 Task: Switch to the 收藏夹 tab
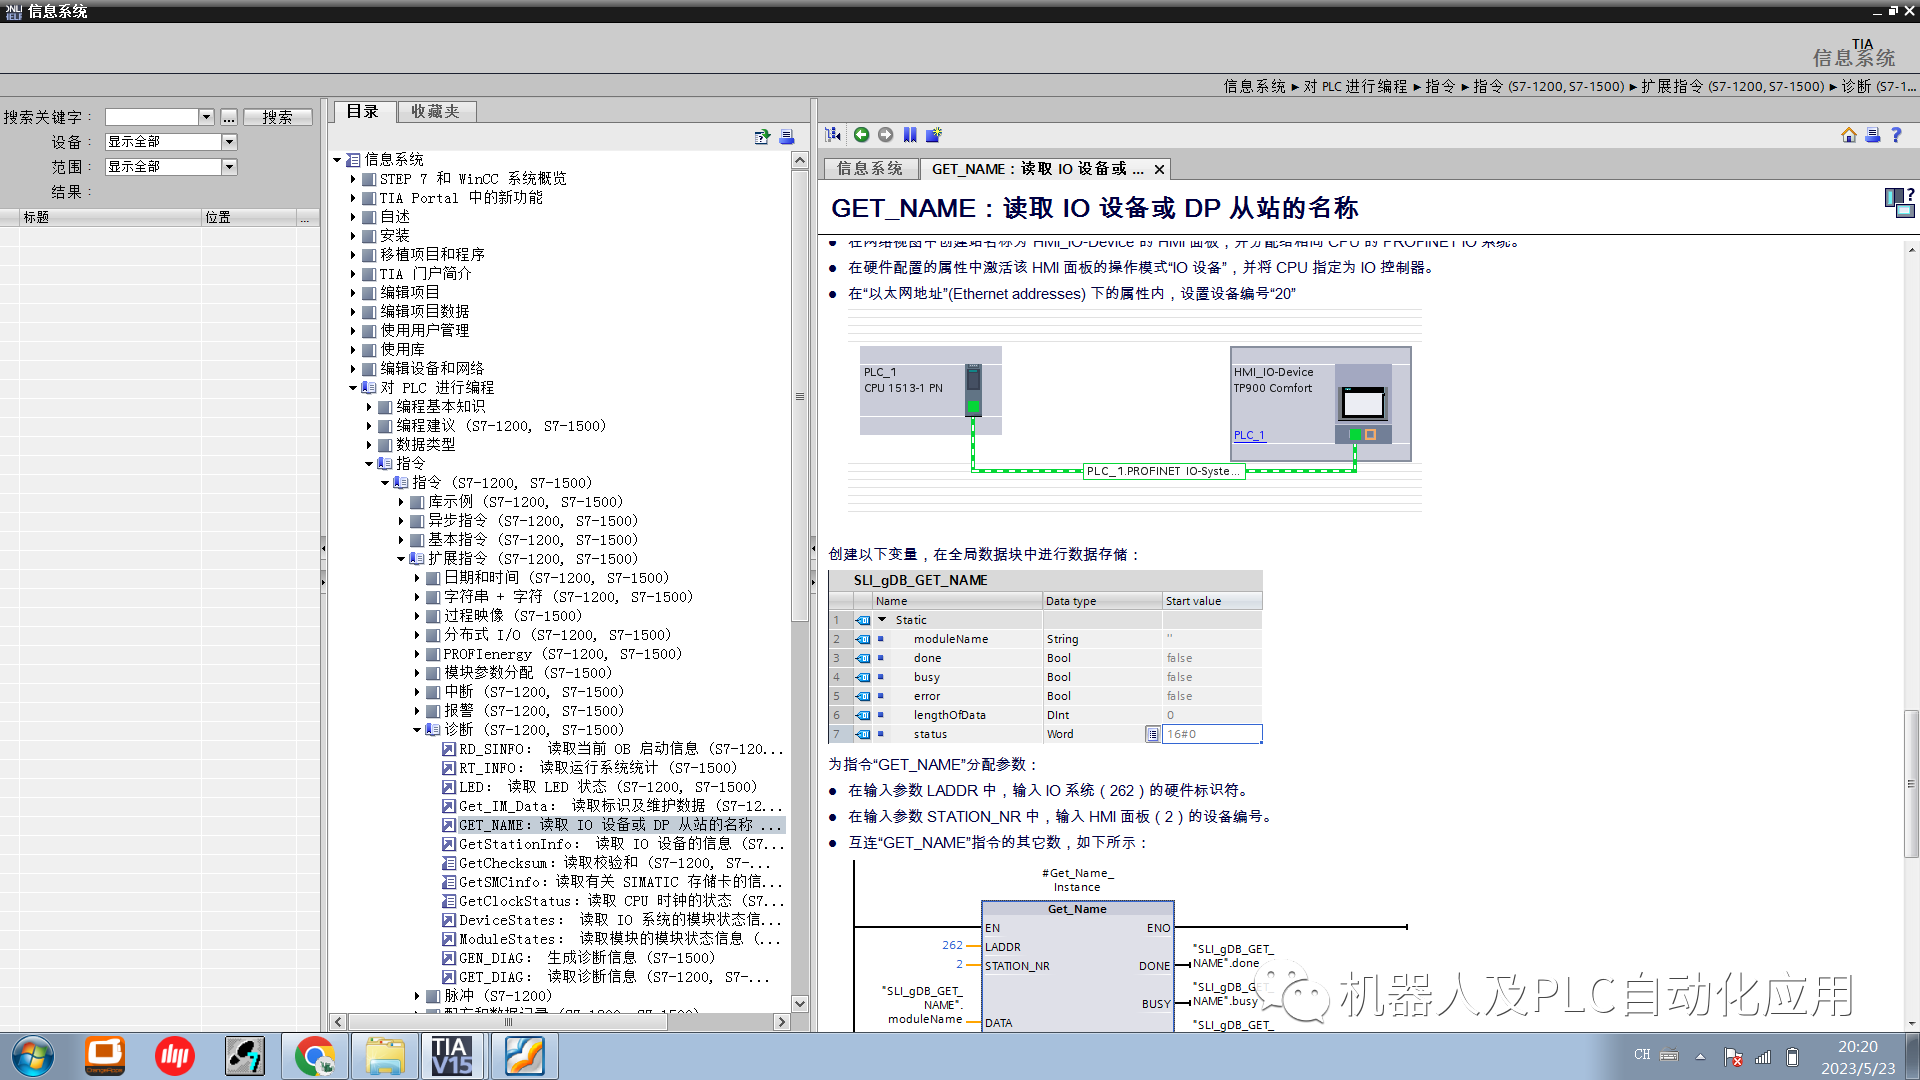point(436,111)
